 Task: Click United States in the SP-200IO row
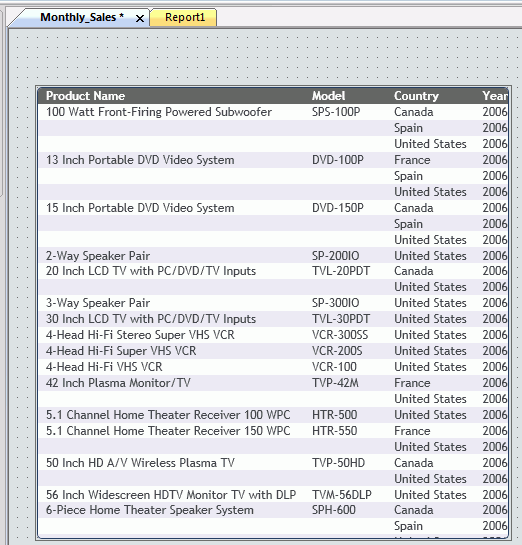coord(430,256)
